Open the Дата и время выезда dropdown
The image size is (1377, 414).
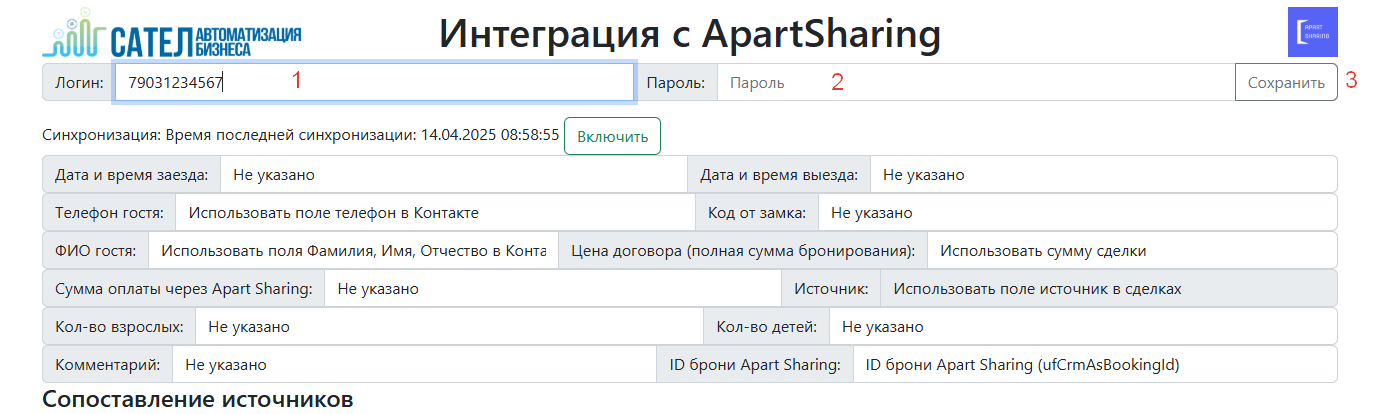(1103, 175)
